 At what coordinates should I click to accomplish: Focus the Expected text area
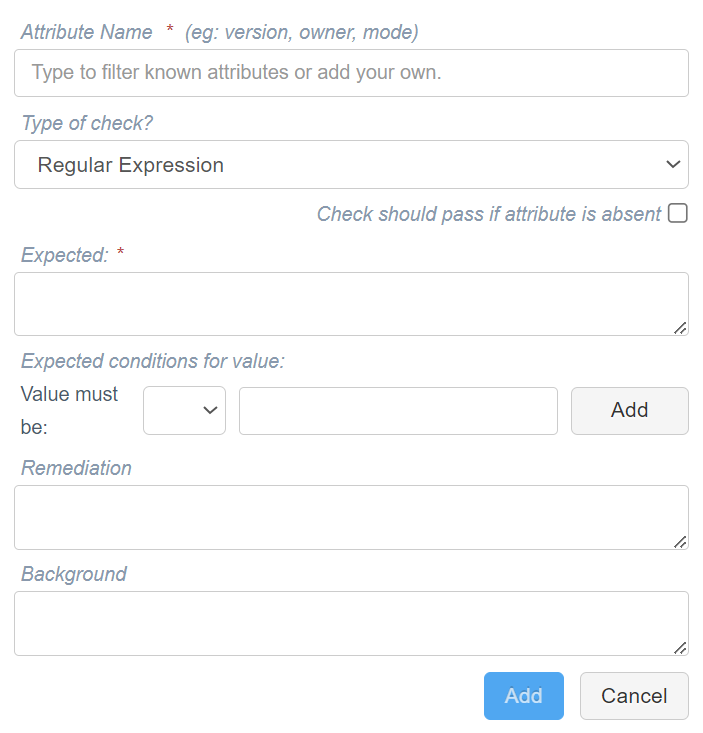(351, 304)
